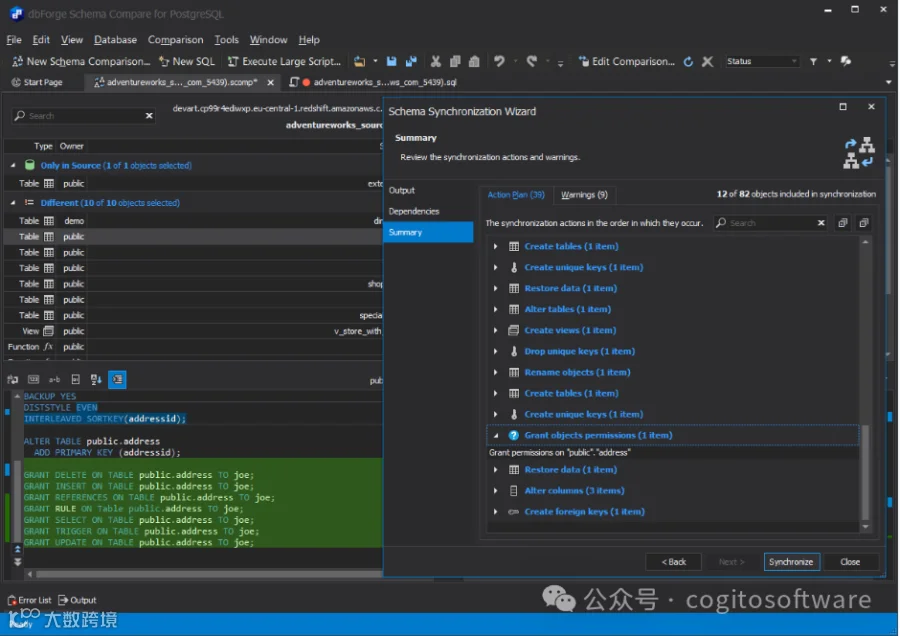The image size is (900, 636).
Task: Open the Comparison menu
Action: click(x=176, y=40)
